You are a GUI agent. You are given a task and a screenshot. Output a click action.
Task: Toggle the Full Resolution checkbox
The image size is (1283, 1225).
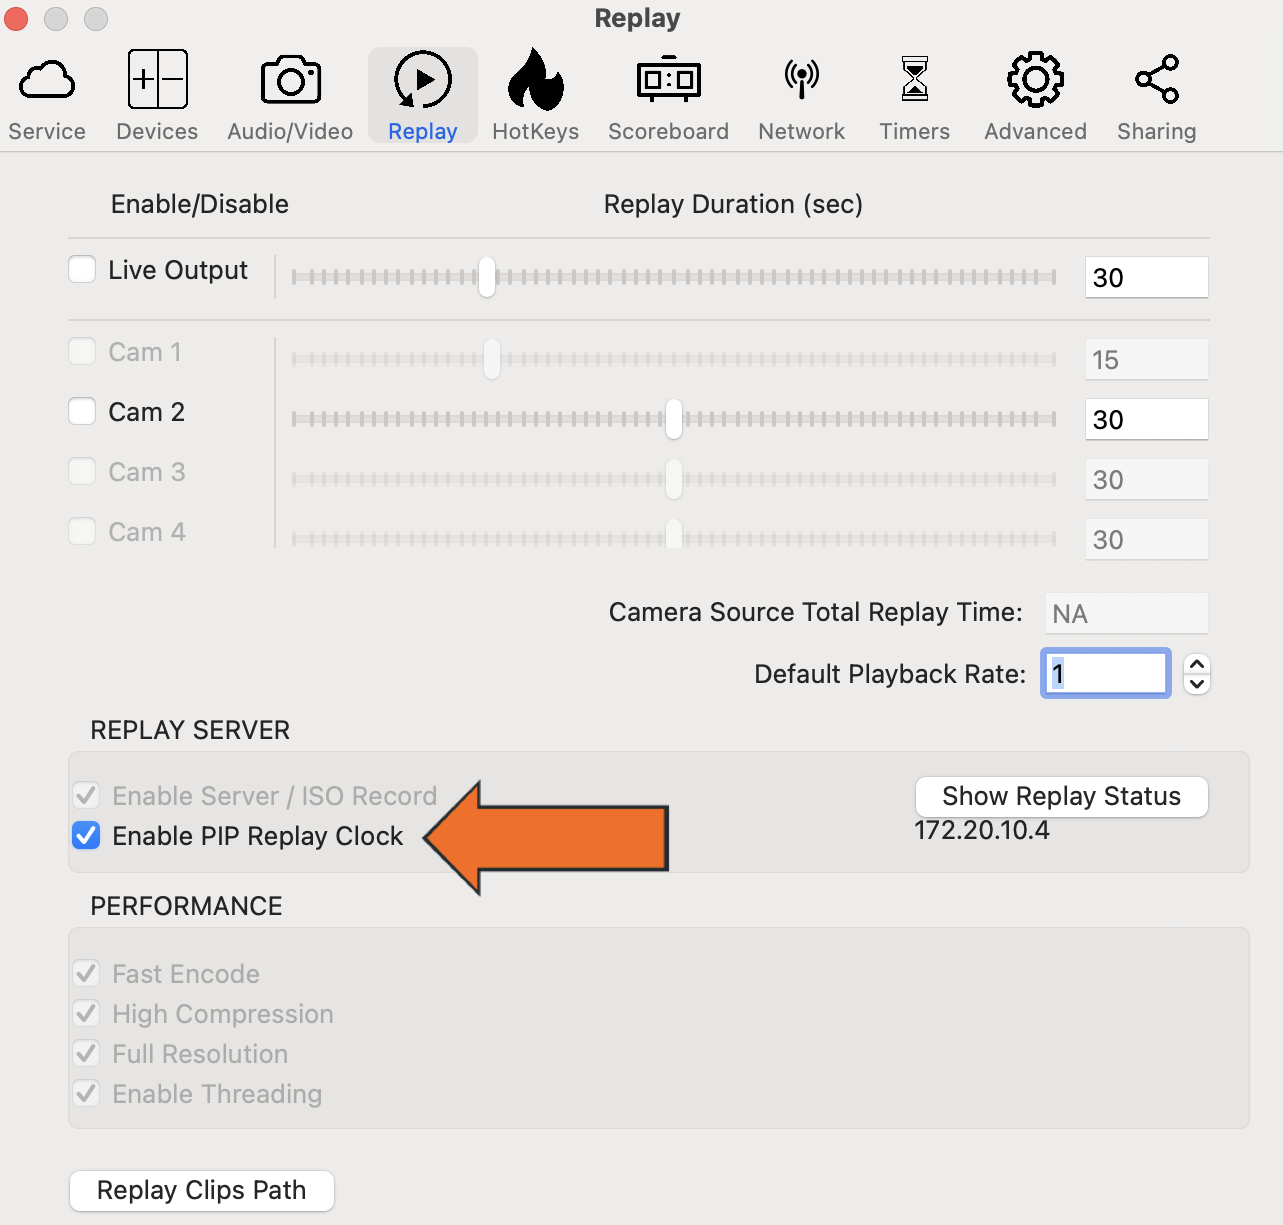(x=86, y=1054)
